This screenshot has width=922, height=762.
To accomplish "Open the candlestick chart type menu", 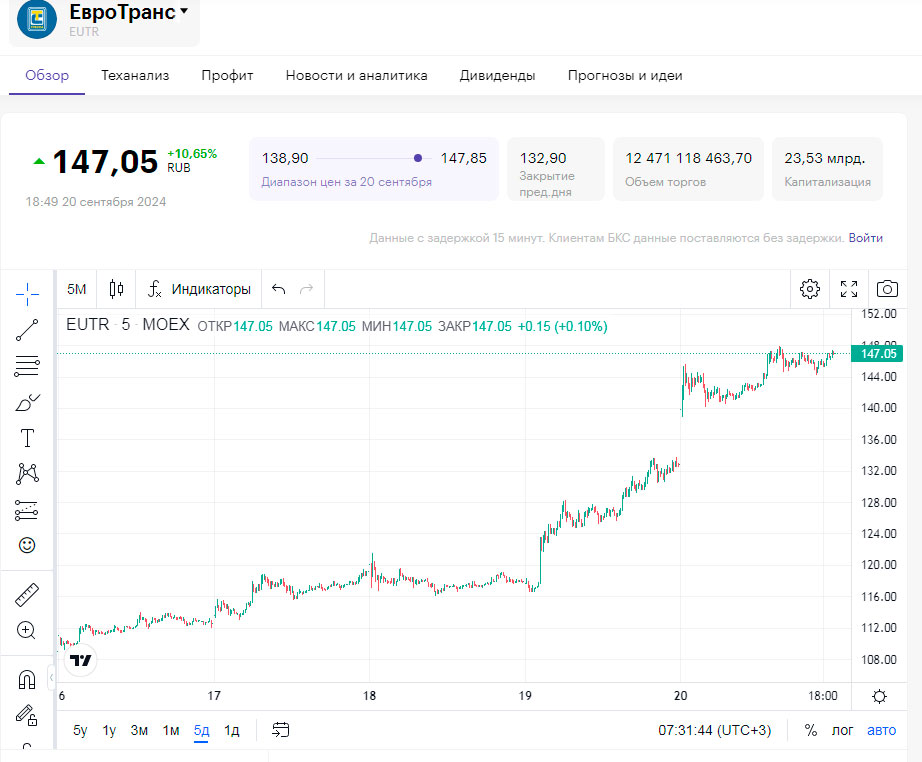I will click(116, 289).
